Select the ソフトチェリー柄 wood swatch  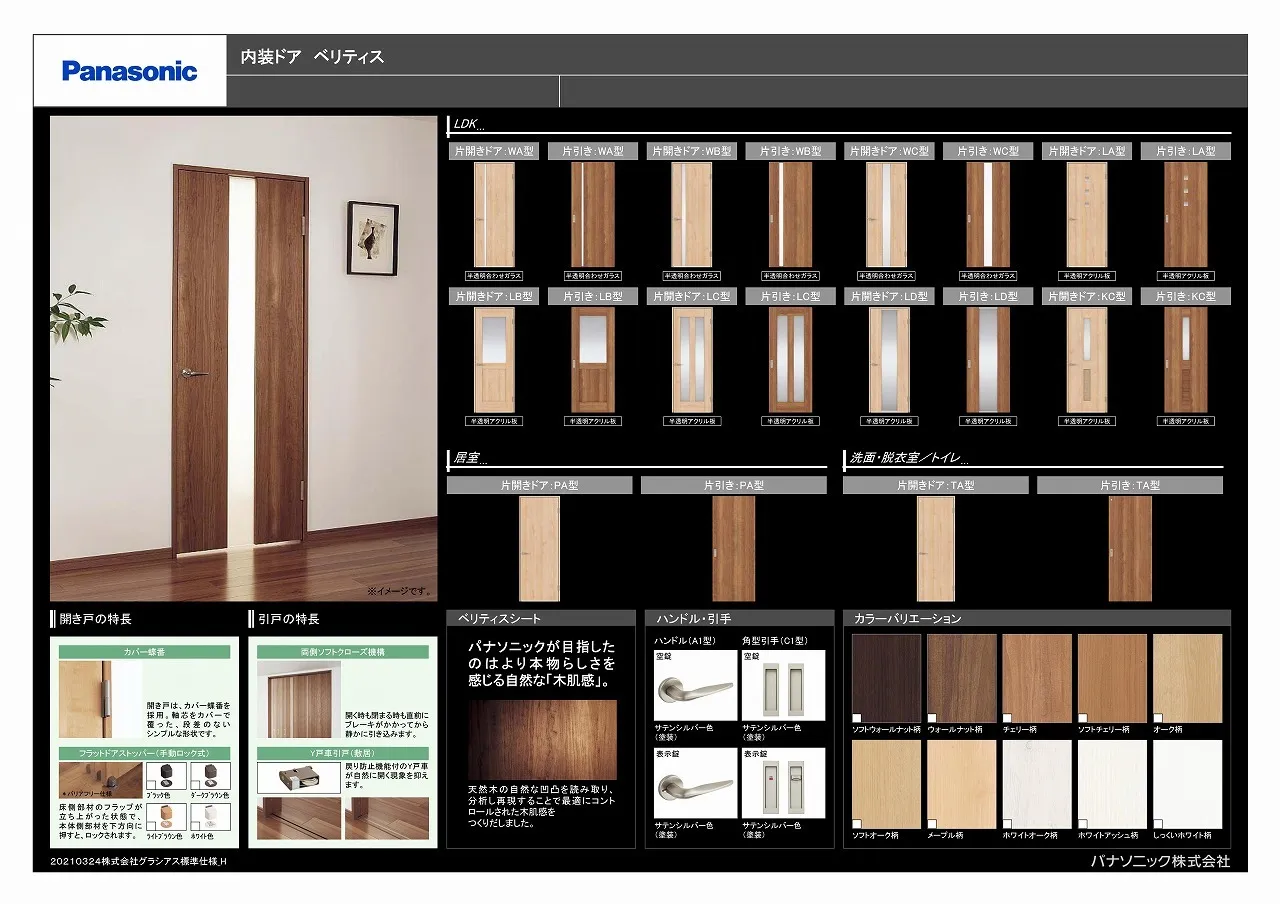coord(1112,678)
